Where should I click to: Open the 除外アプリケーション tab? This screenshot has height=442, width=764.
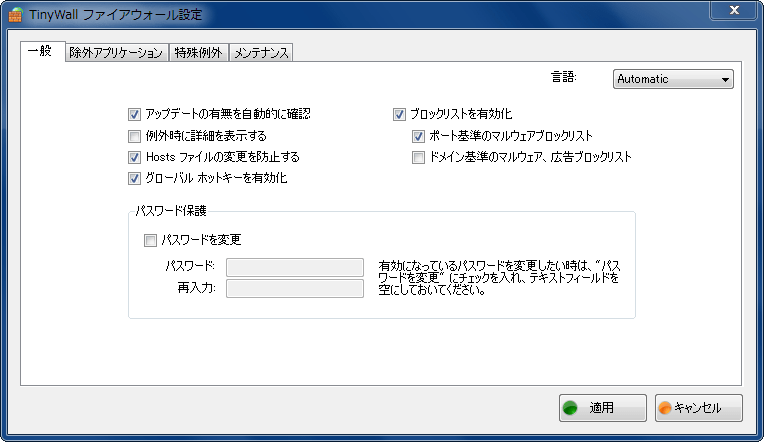point(116,53)
